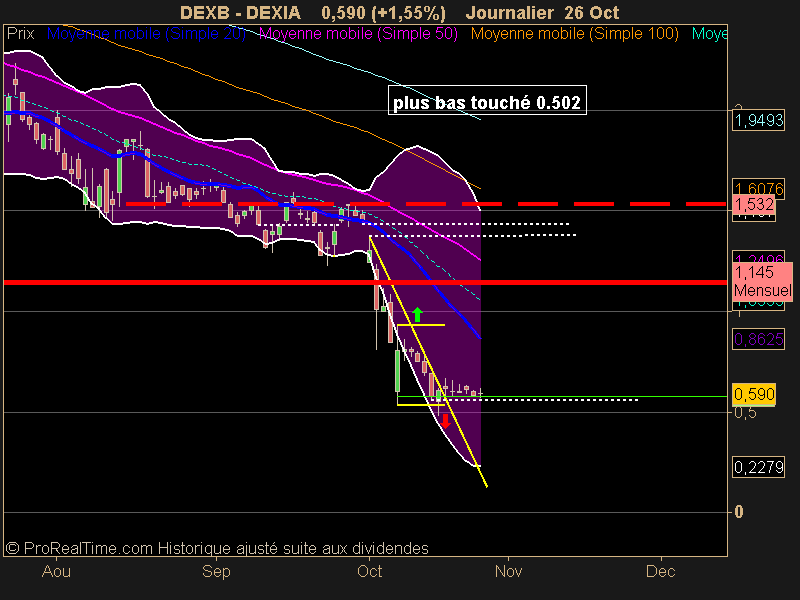
Task: Click the Prix legend label
Action: (20, 34)
